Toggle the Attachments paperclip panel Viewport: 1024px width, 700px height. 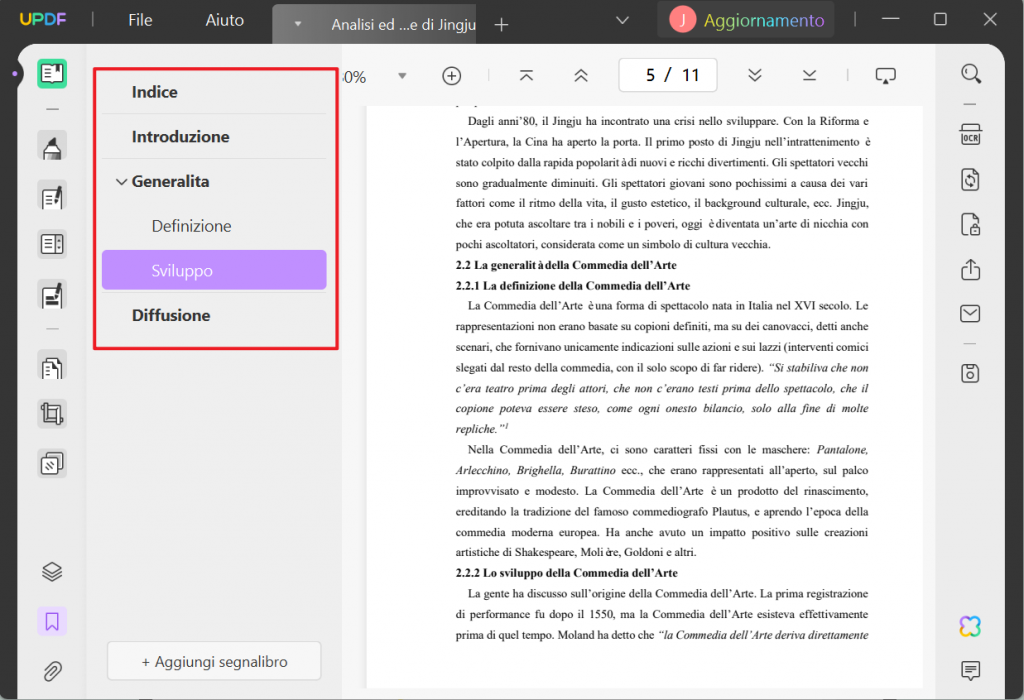[x=52, y=671]
